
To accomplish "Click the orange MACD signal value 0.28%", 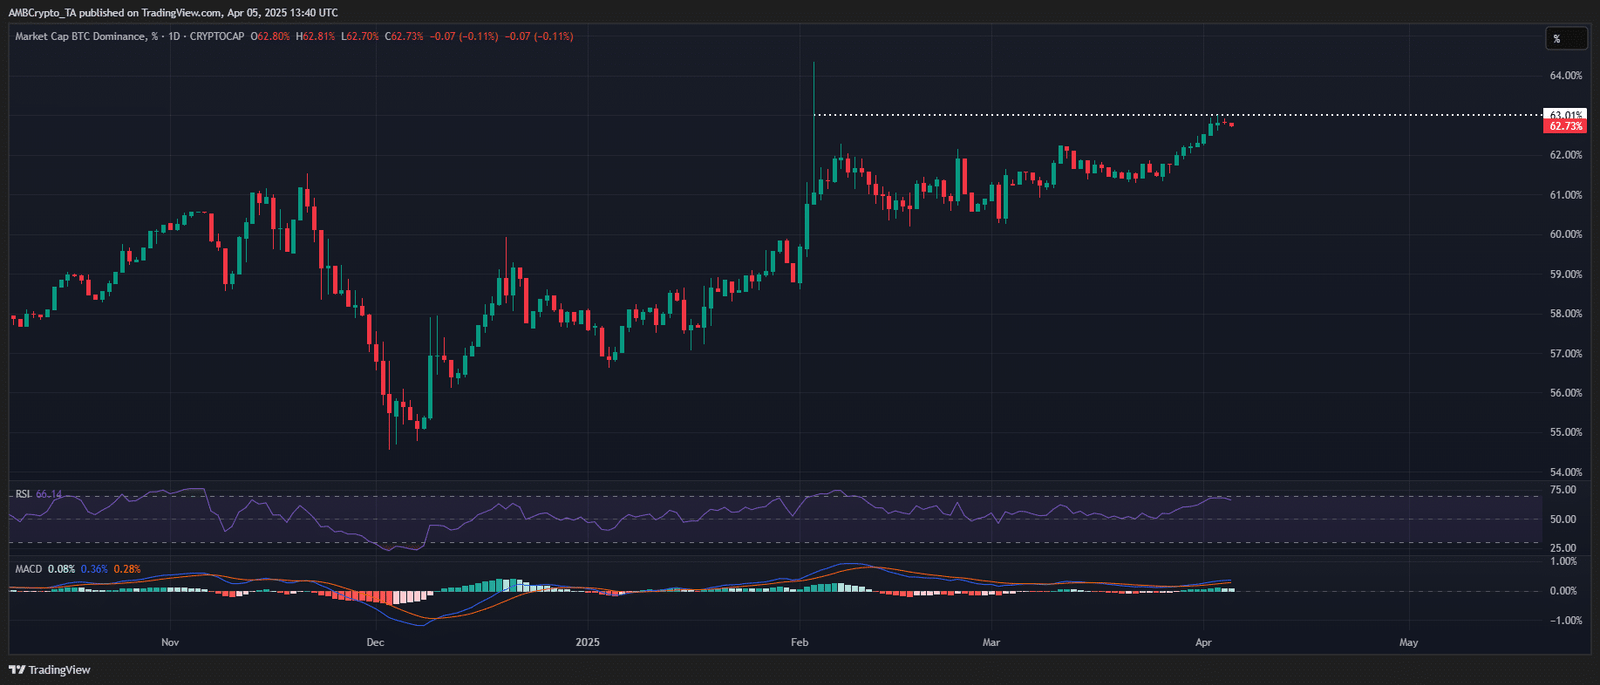I will [x=127, y=569].
